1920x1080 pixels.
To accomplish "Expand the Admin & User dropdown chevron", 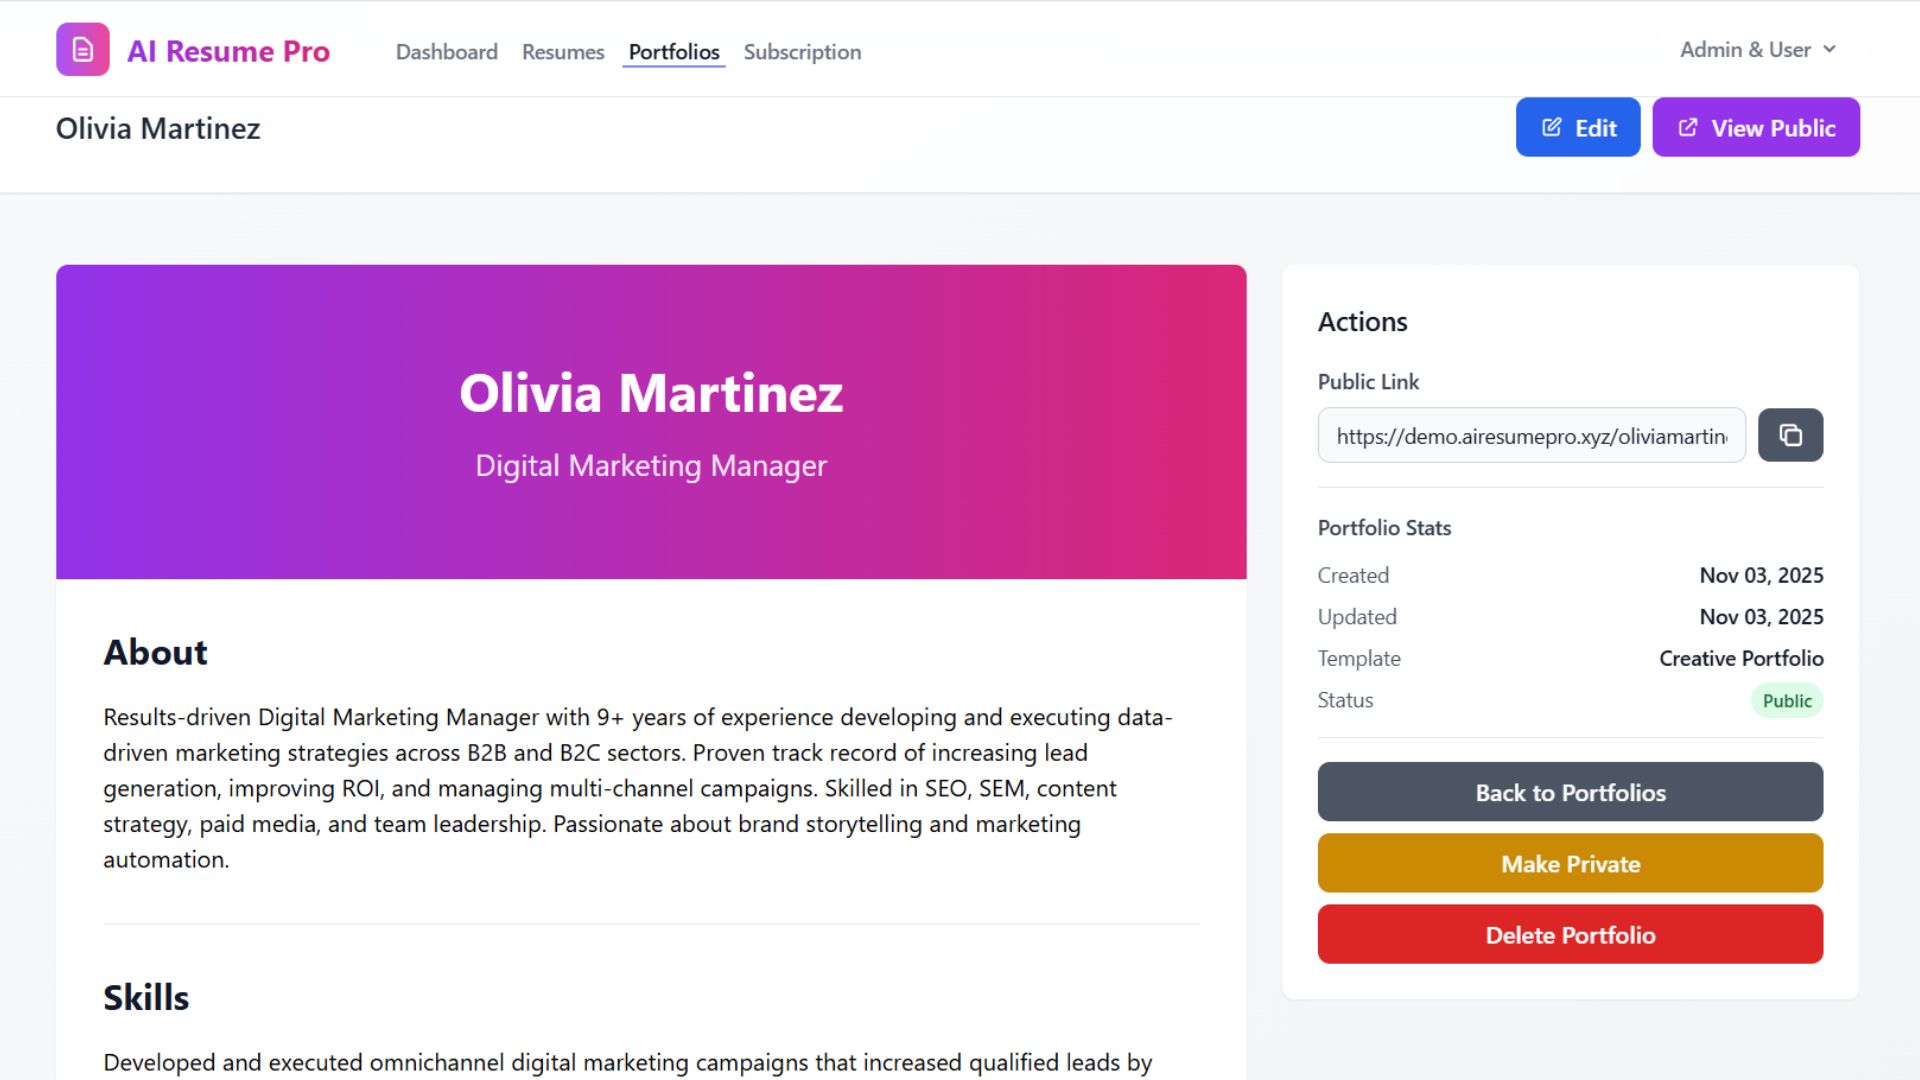I will 1829,49.
